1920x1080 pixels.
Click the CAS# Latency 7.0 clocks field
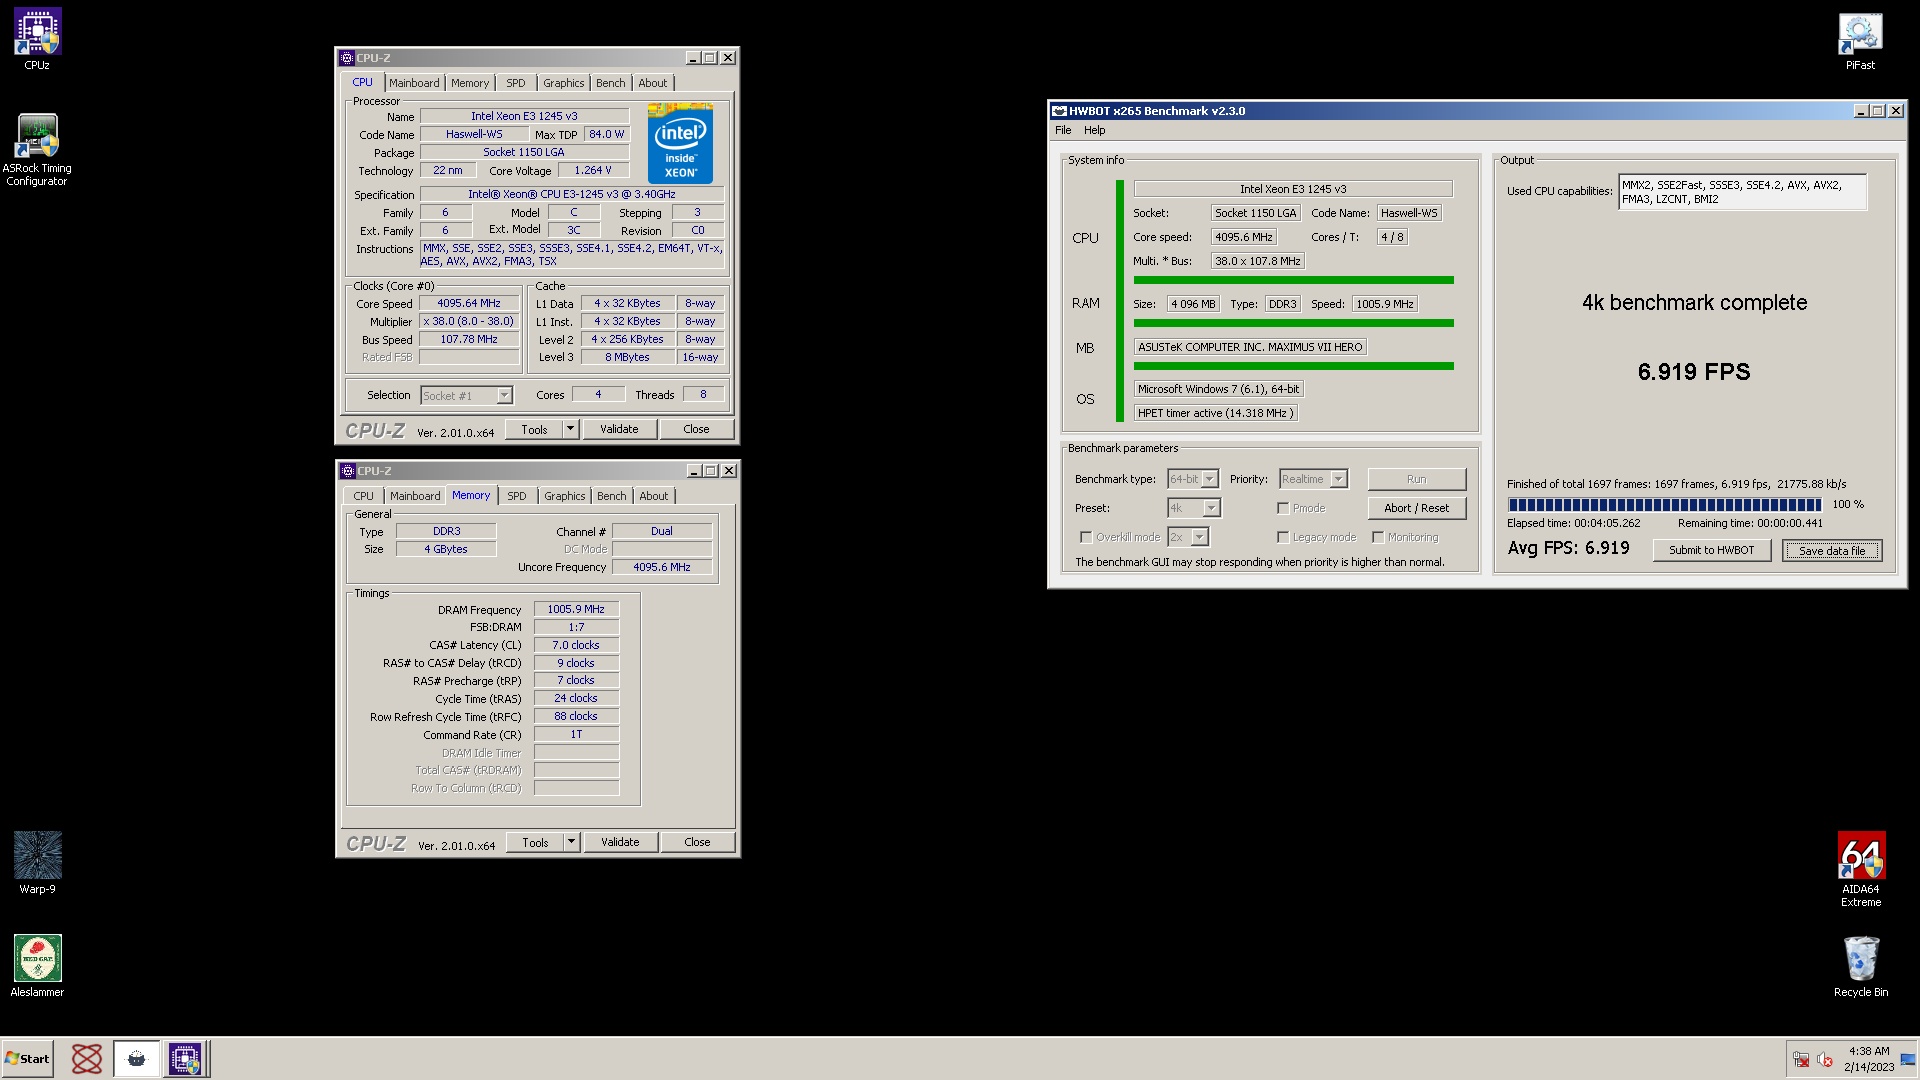coord(576,645)
